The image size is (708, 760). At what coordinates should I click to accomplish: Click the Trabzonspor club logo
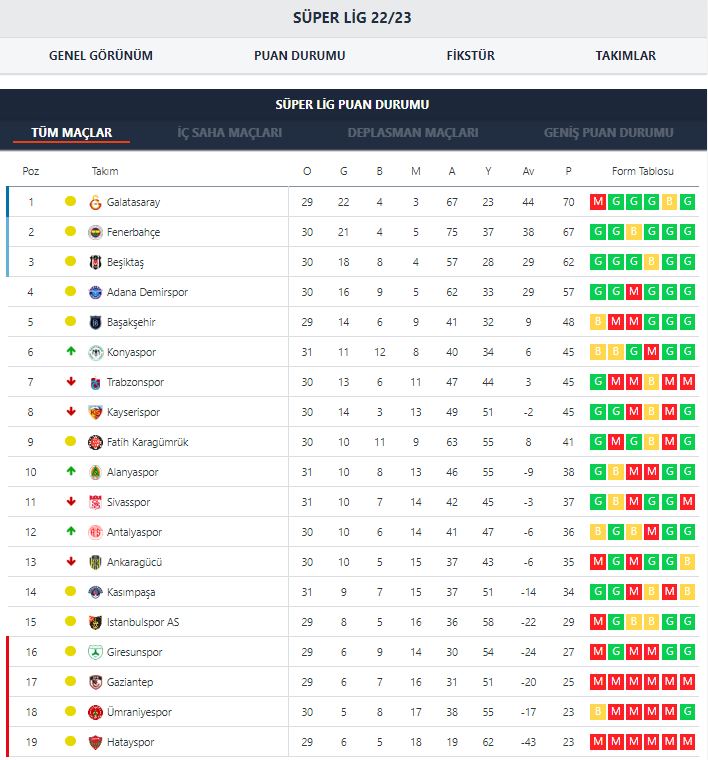[96, 382]
